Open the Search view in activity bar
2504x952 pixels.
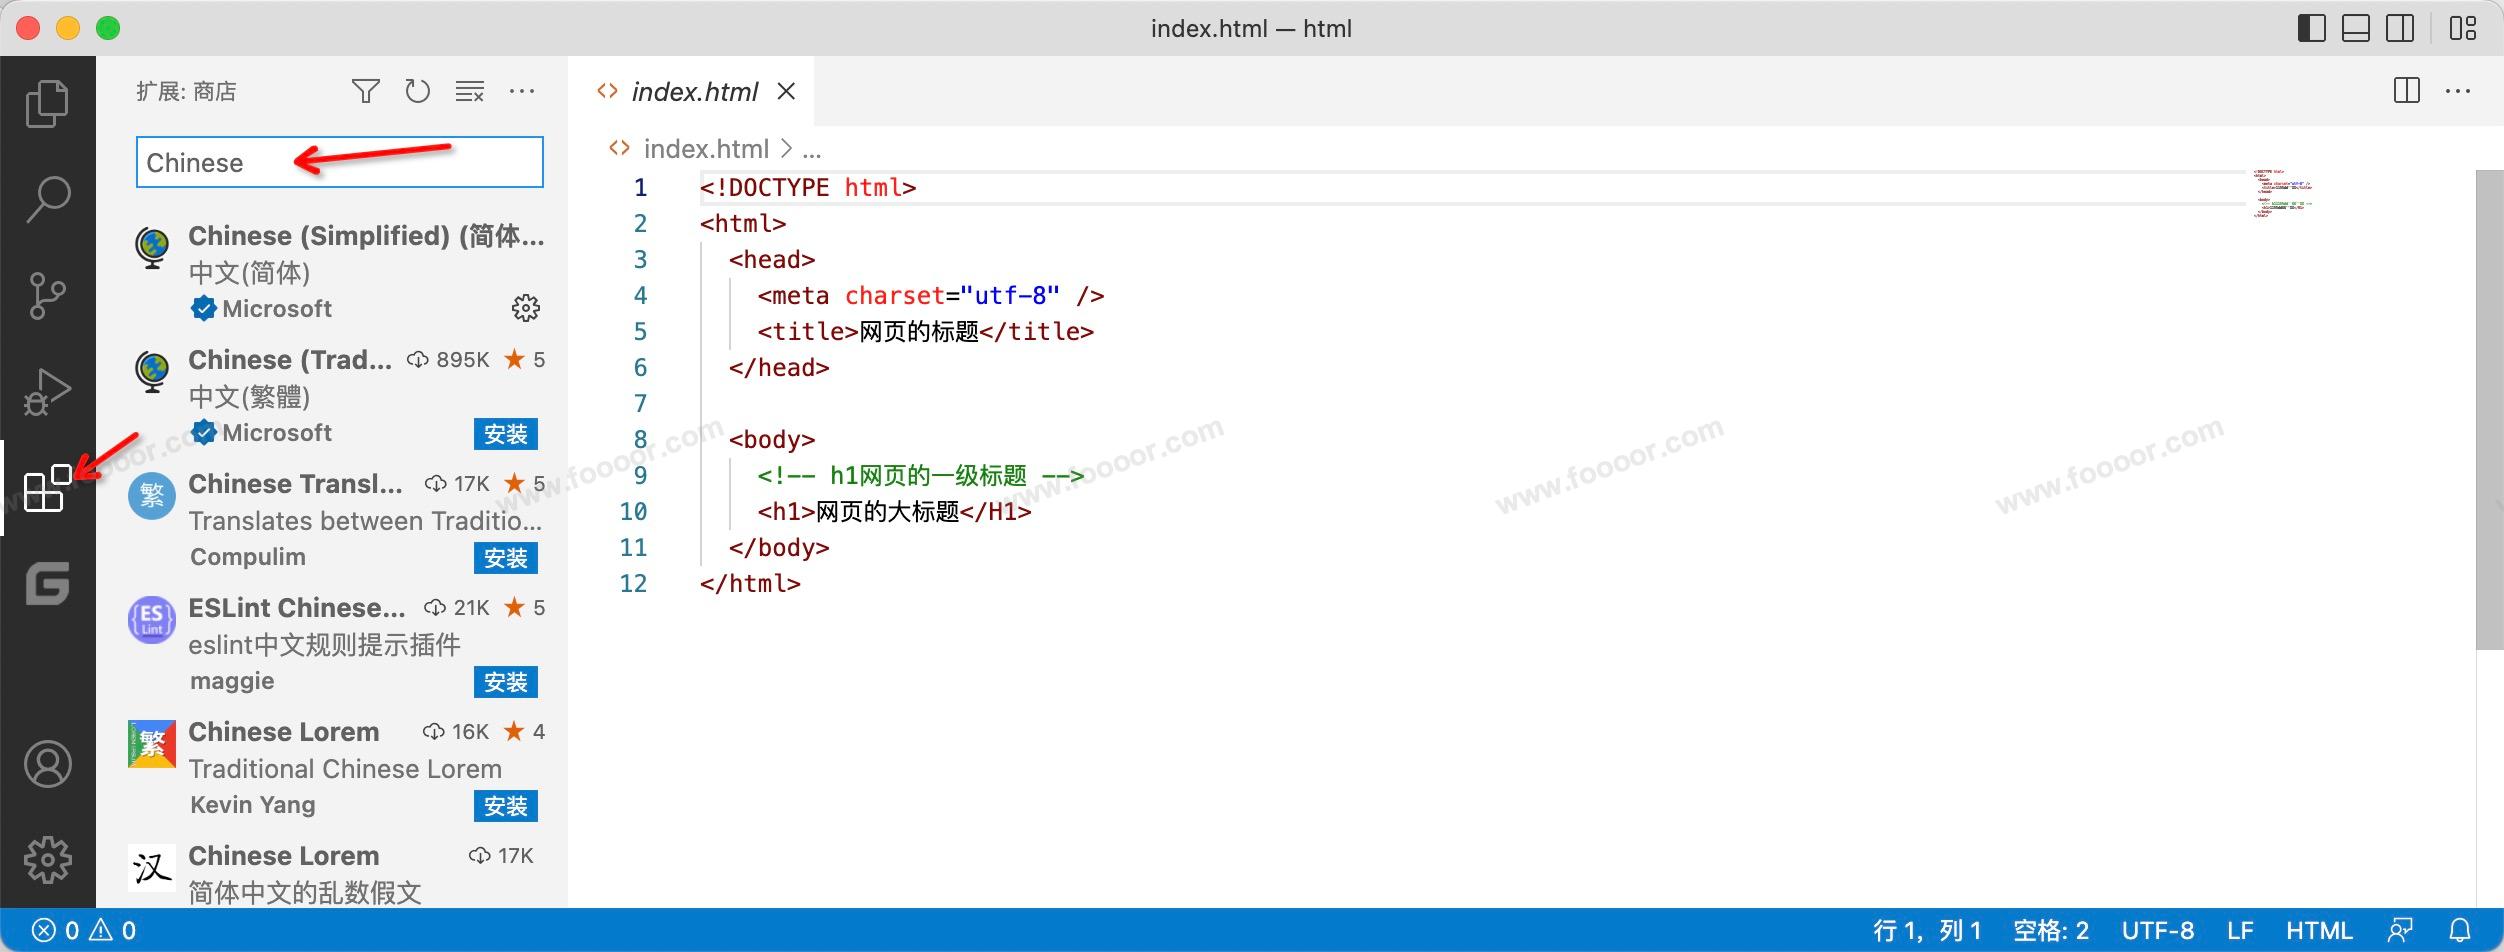(47, 199)
